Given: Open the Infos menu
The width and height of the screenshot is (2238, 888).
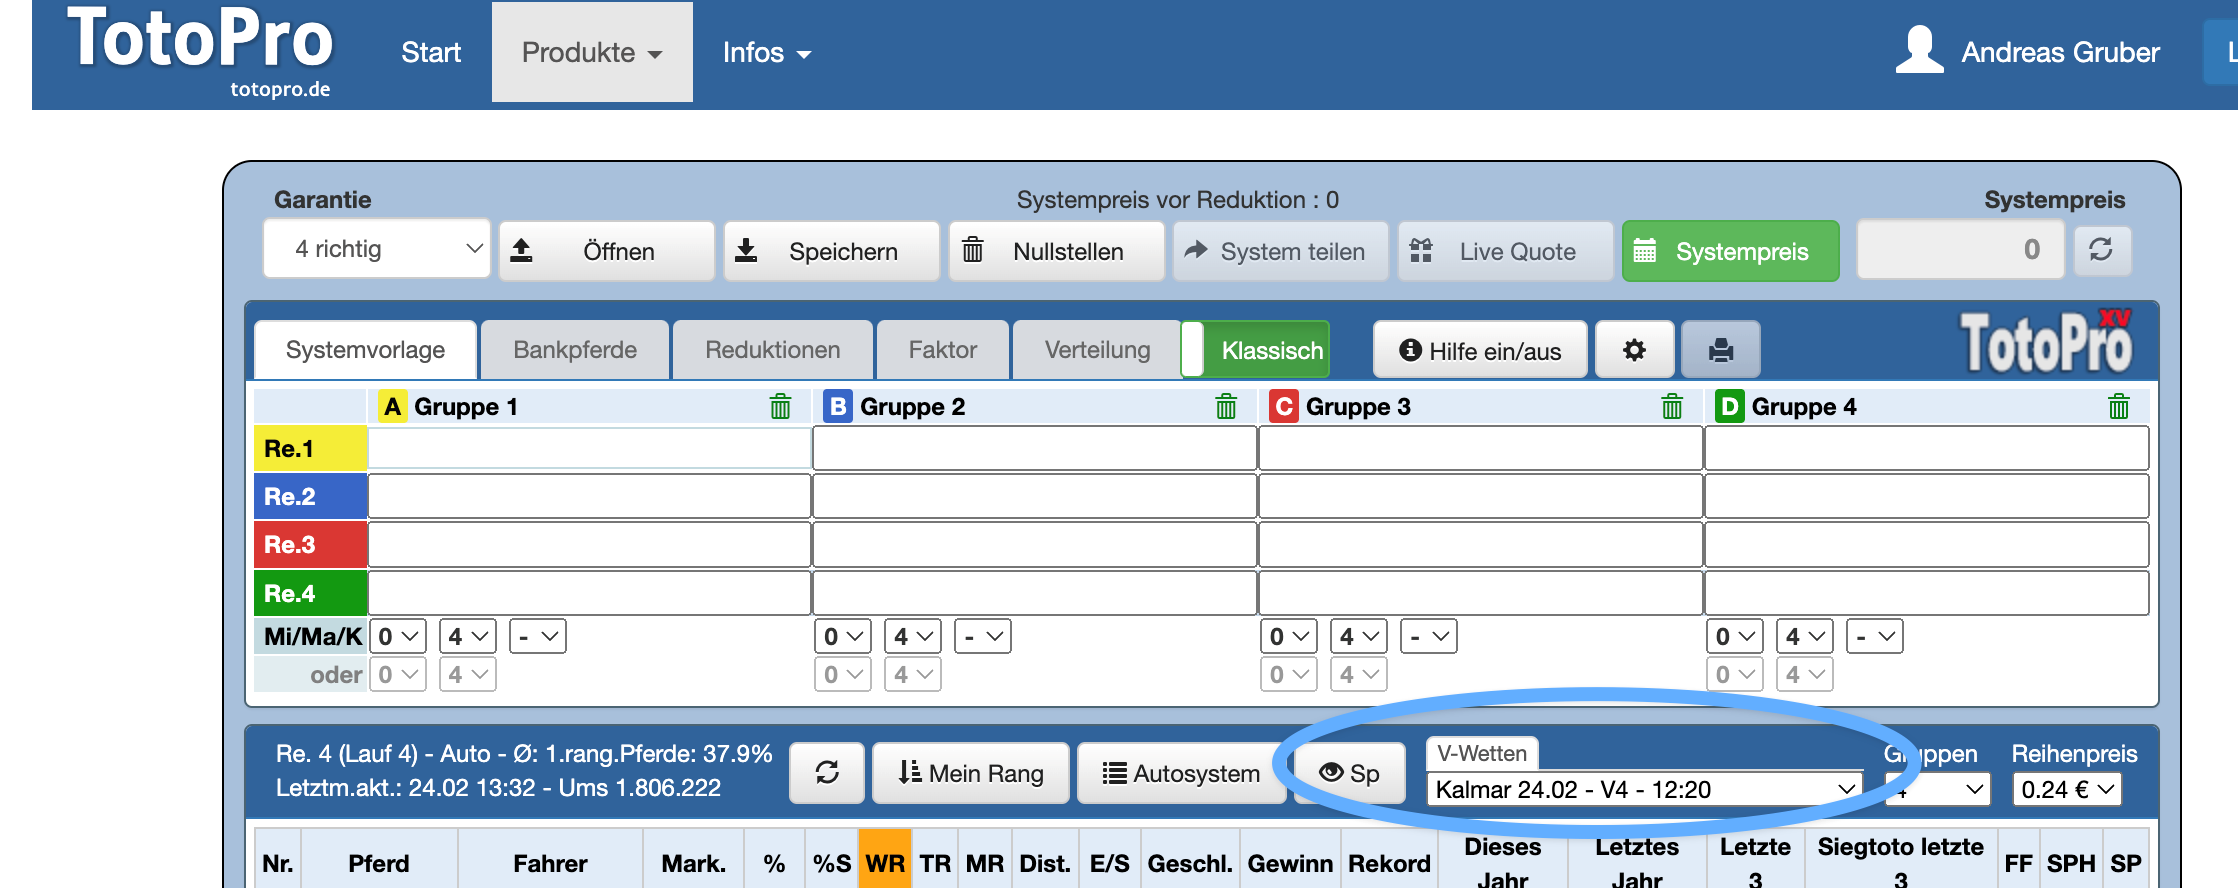Looking at the screenshot, I should click(x=767, y=52).
